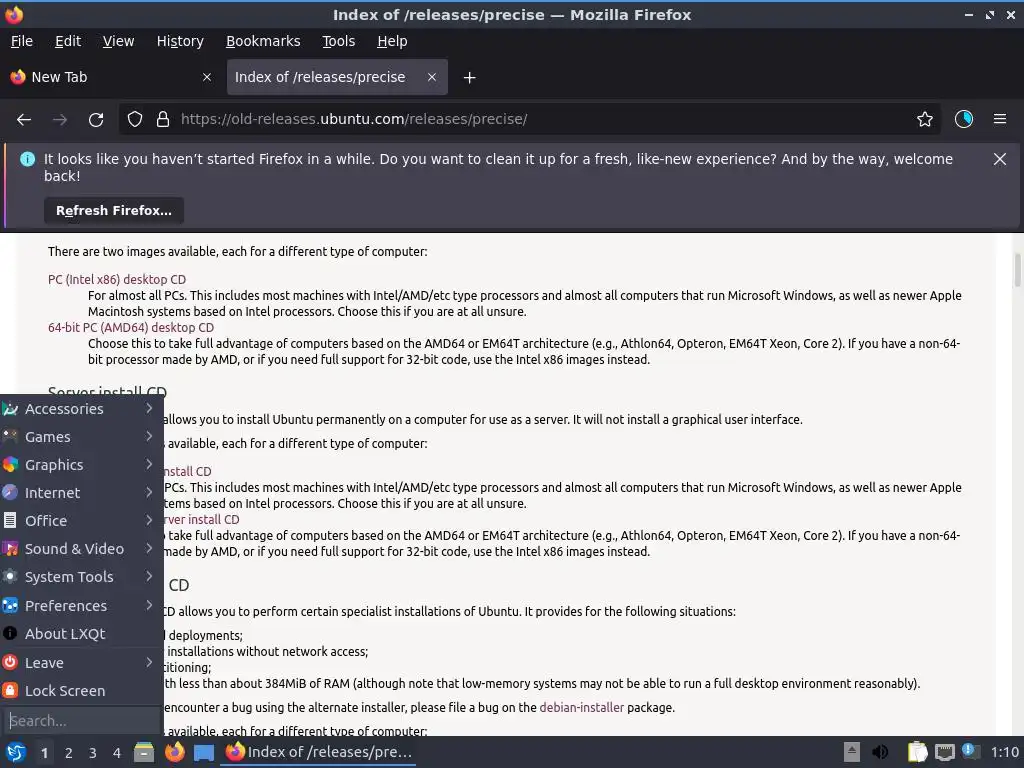Go back to the previous page

point(24,120)
